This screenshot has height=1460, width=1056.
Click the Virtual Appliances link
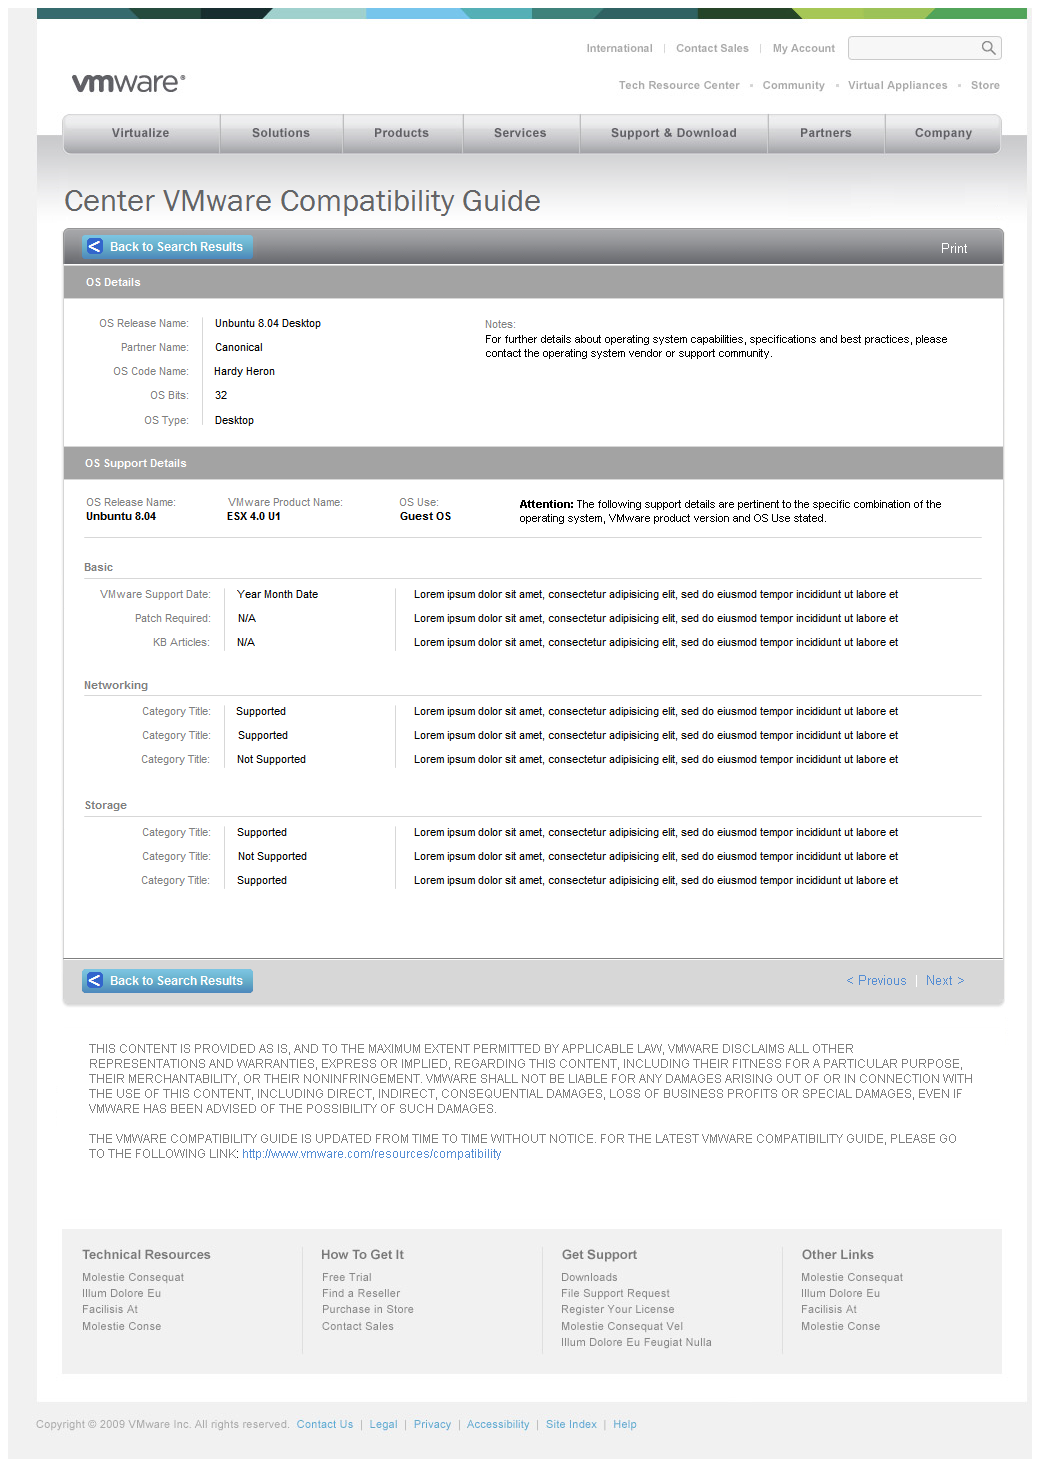(x=897, y=86)
